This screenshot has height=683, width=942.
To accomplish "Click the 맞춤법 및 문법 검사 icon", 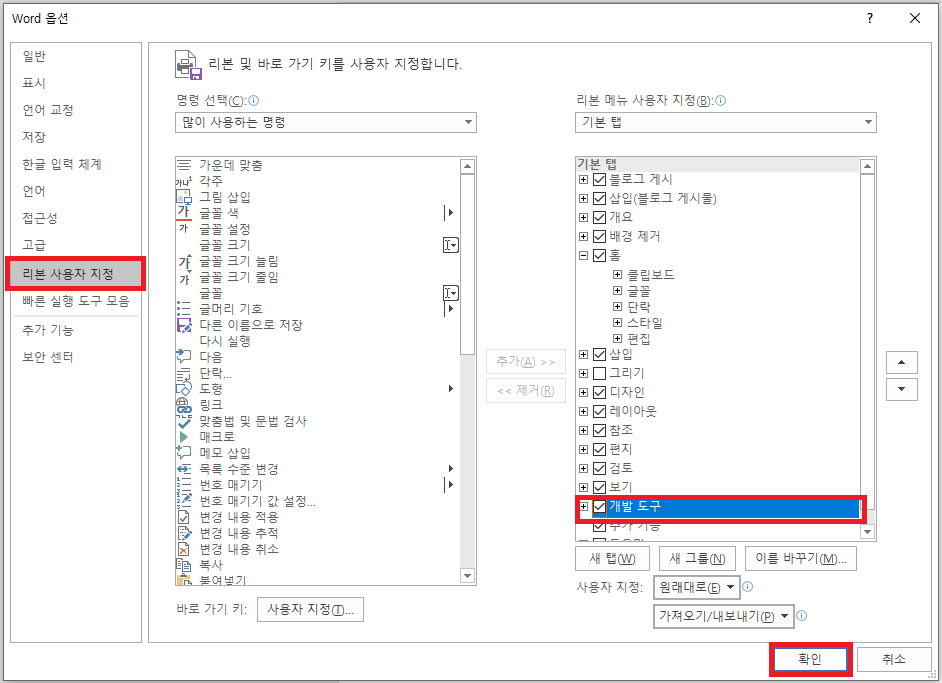I will pos(184,421).
